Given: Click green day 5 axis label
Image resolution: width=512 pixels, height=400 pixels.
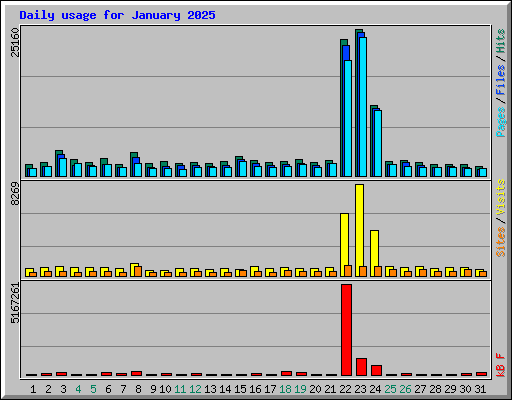Looking at the screenshot, I should pos(93,389).
